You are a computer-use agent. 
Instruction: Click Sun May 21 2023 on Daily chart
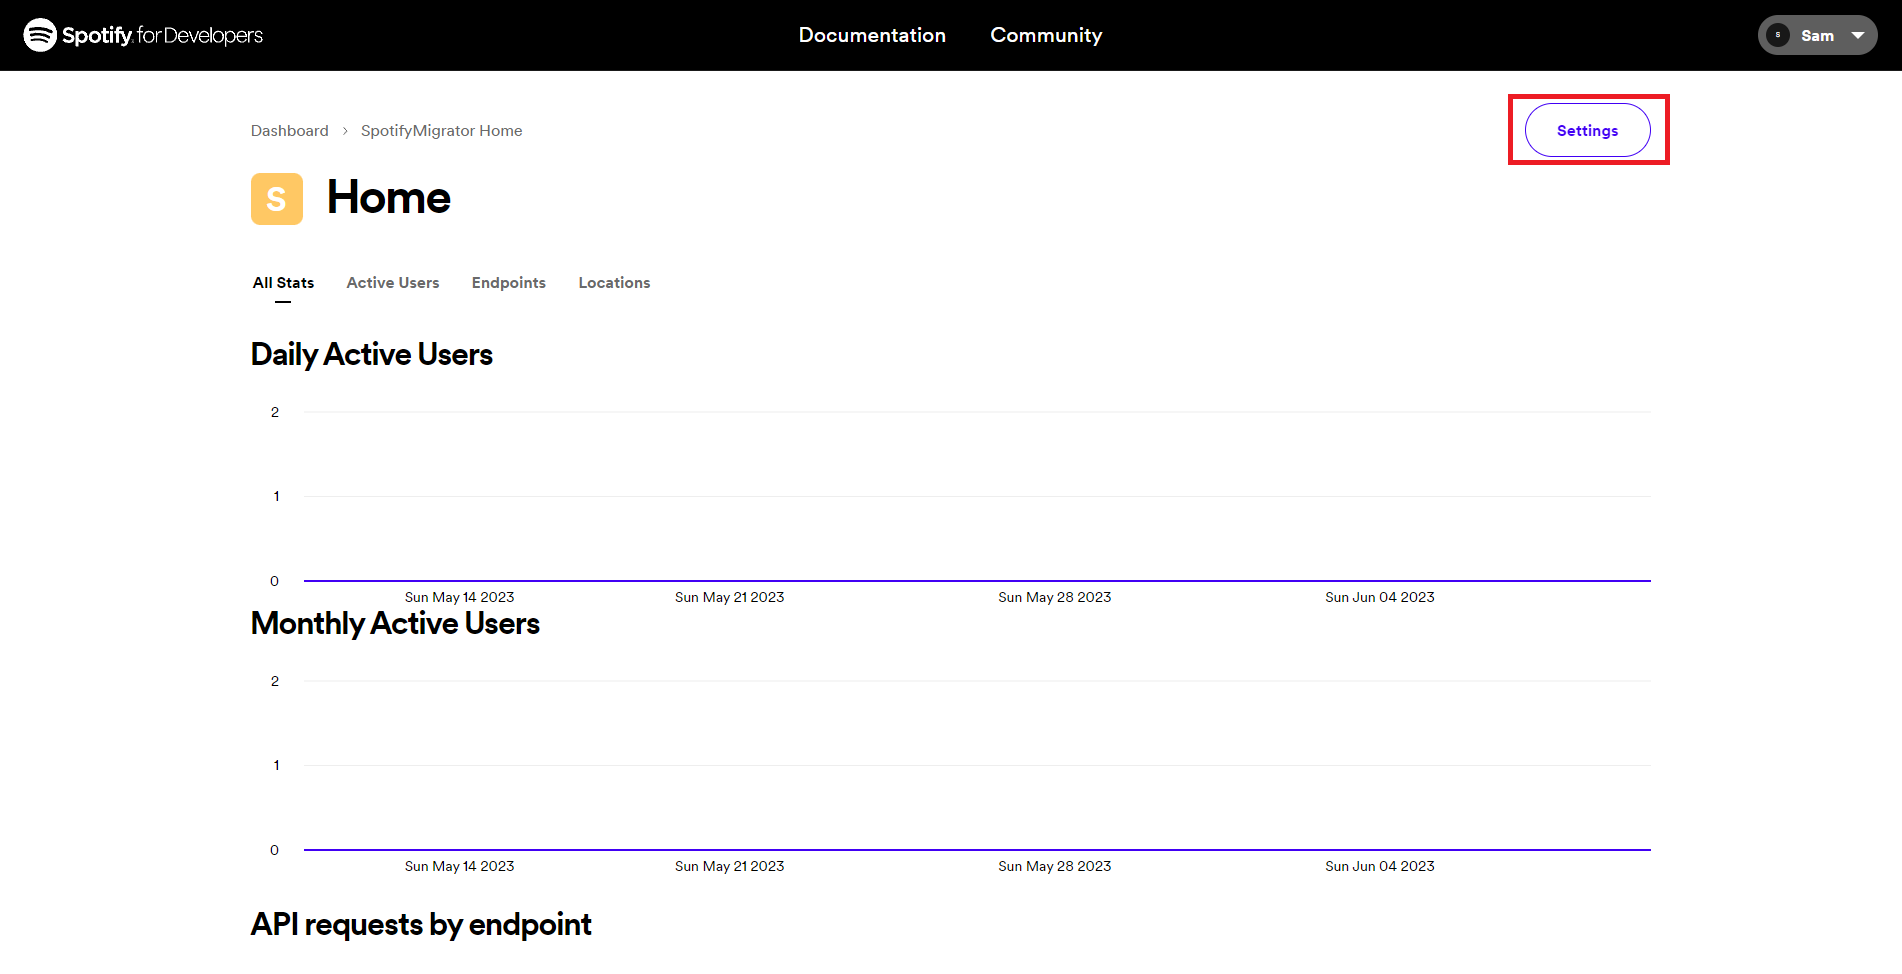(729, 597)
